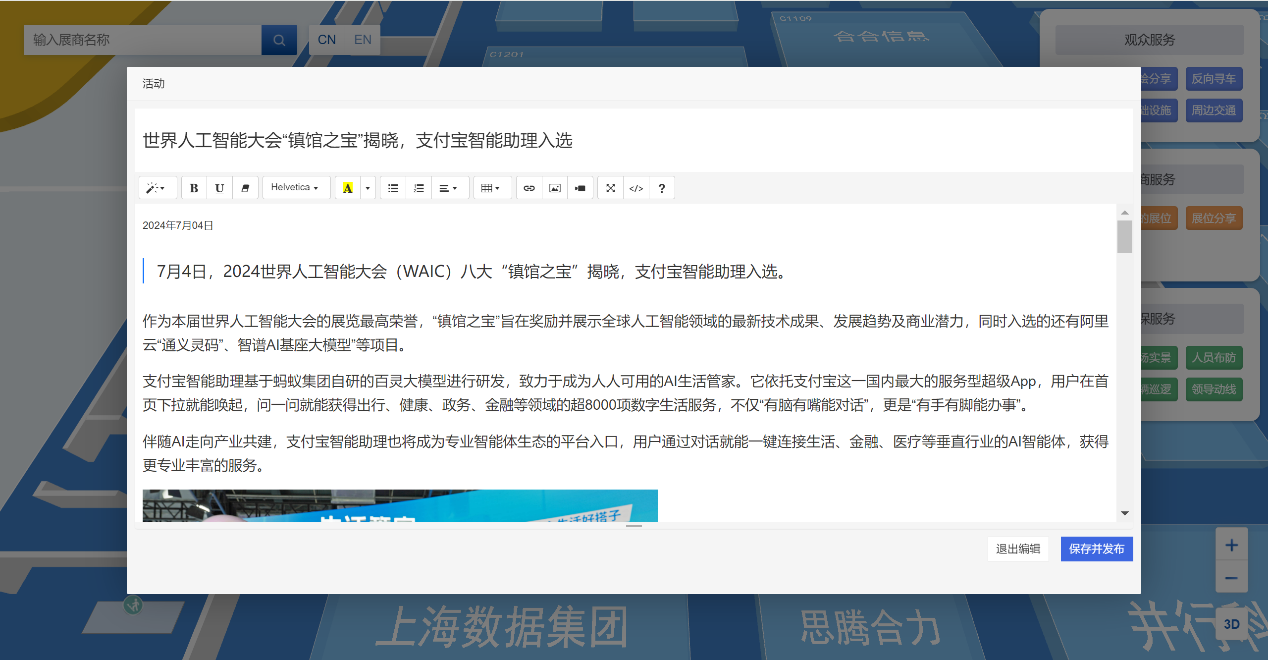The width and height of the screenshot is (1268, 660).
Task: Insert a video via video icon
Action: tap(580, 188)
